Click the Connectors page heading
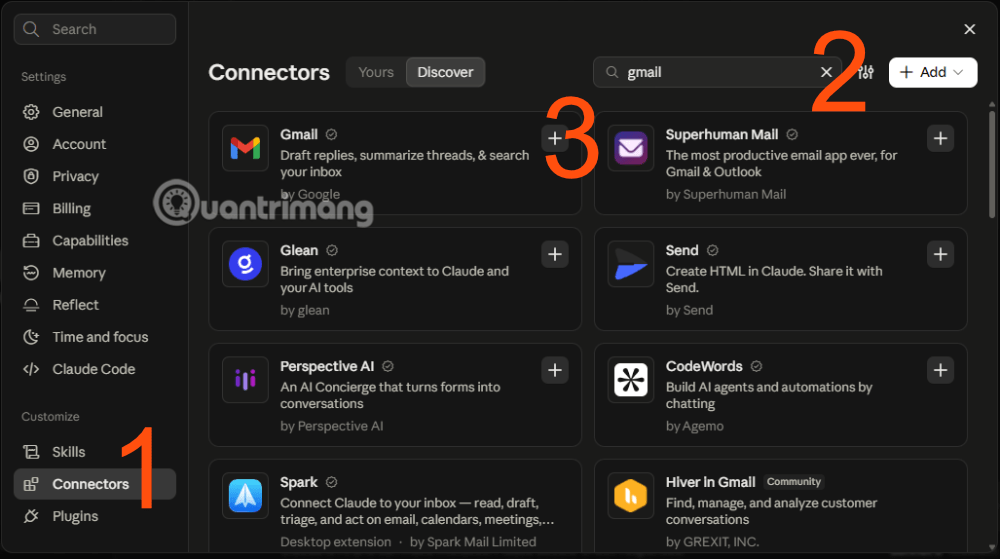Image resolution: width=1000 pixels, height=559 pixels. click(x=269, y=72)
